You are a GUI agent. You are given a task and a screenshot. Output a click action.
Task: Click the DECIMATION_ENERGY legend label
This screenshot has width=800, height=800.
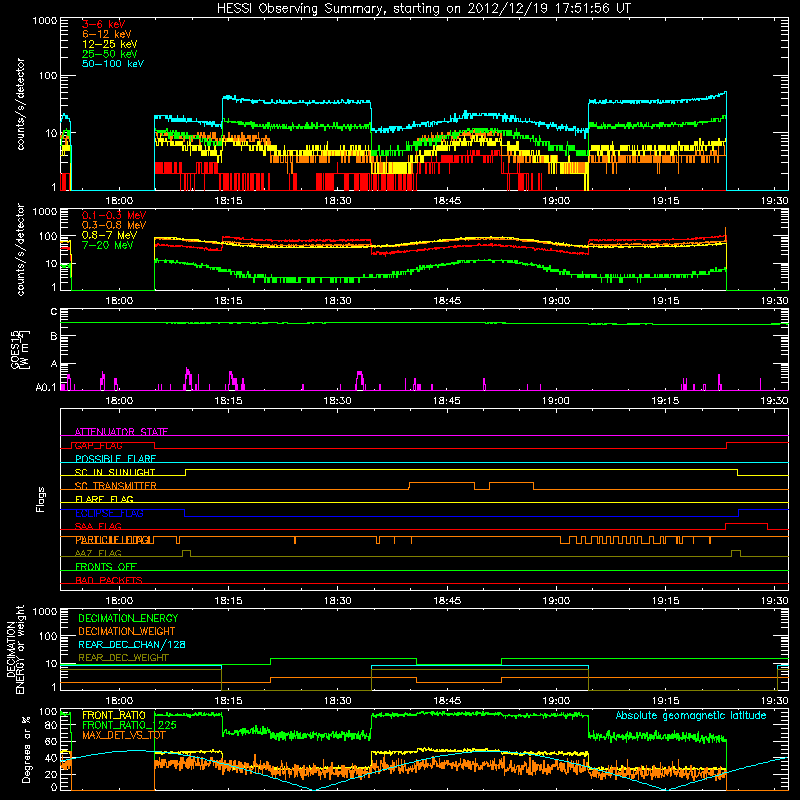point(128,618)
